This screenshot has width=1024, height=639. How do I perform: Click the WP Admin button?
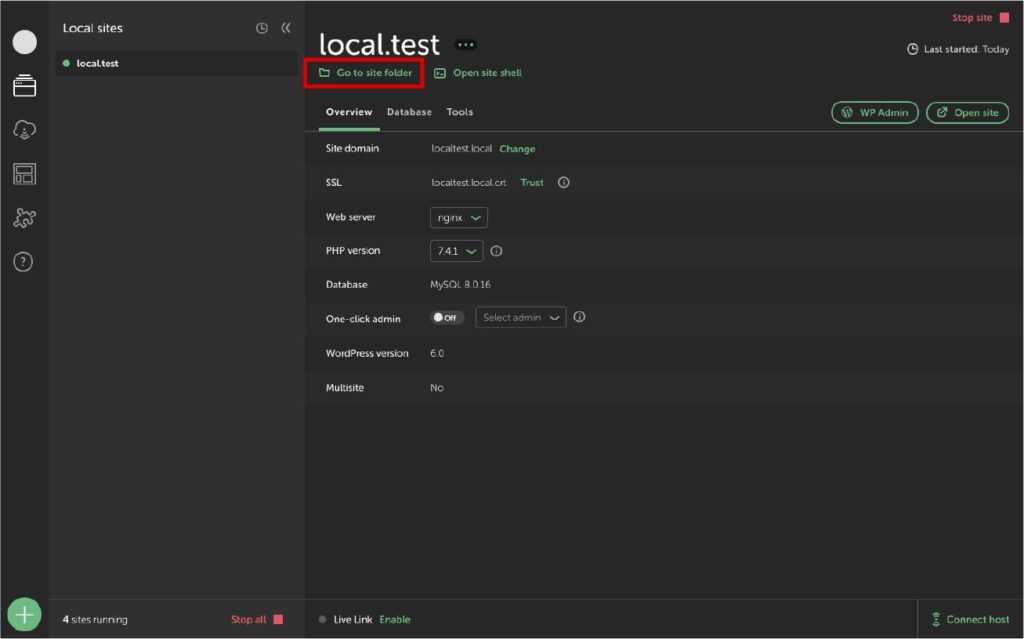874,113
